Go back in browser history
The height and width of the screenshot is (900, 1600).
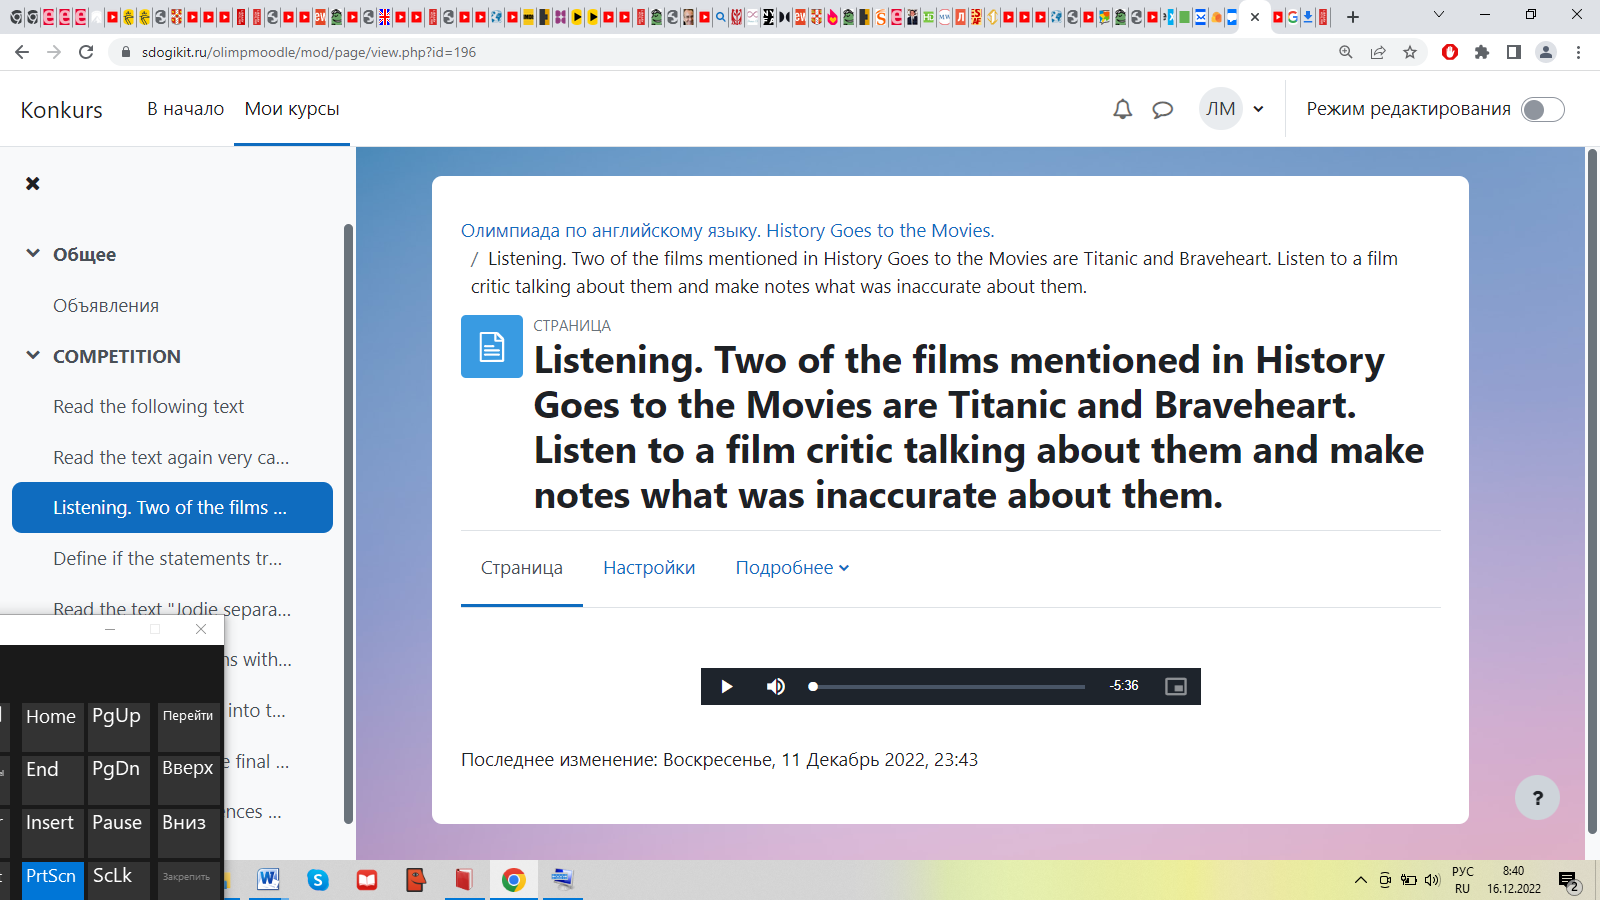[x=22, y=52]
